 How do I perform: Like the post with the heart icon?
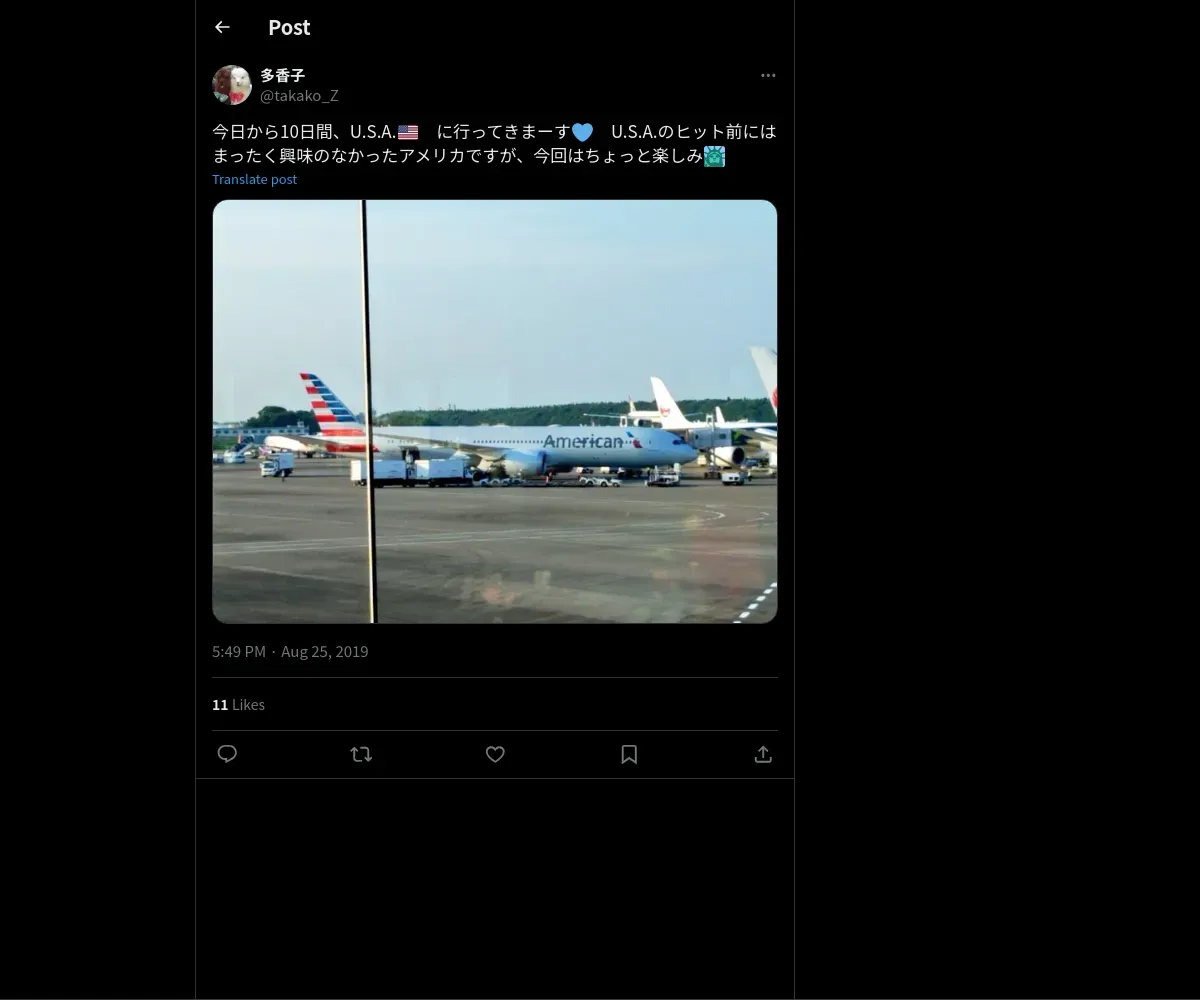(495, 754)
